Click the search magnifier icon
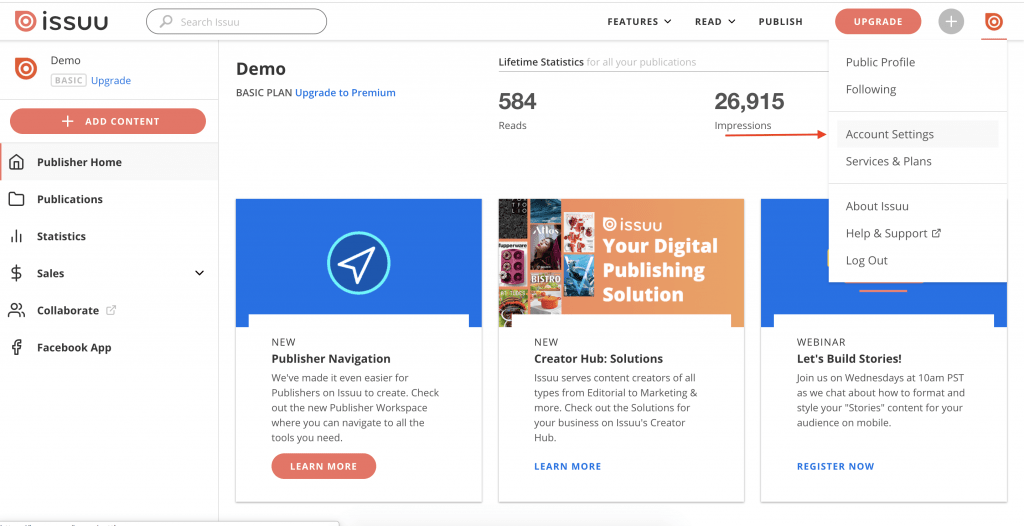The height and width of the screenshot is (526, 1024). coord(167,22)
